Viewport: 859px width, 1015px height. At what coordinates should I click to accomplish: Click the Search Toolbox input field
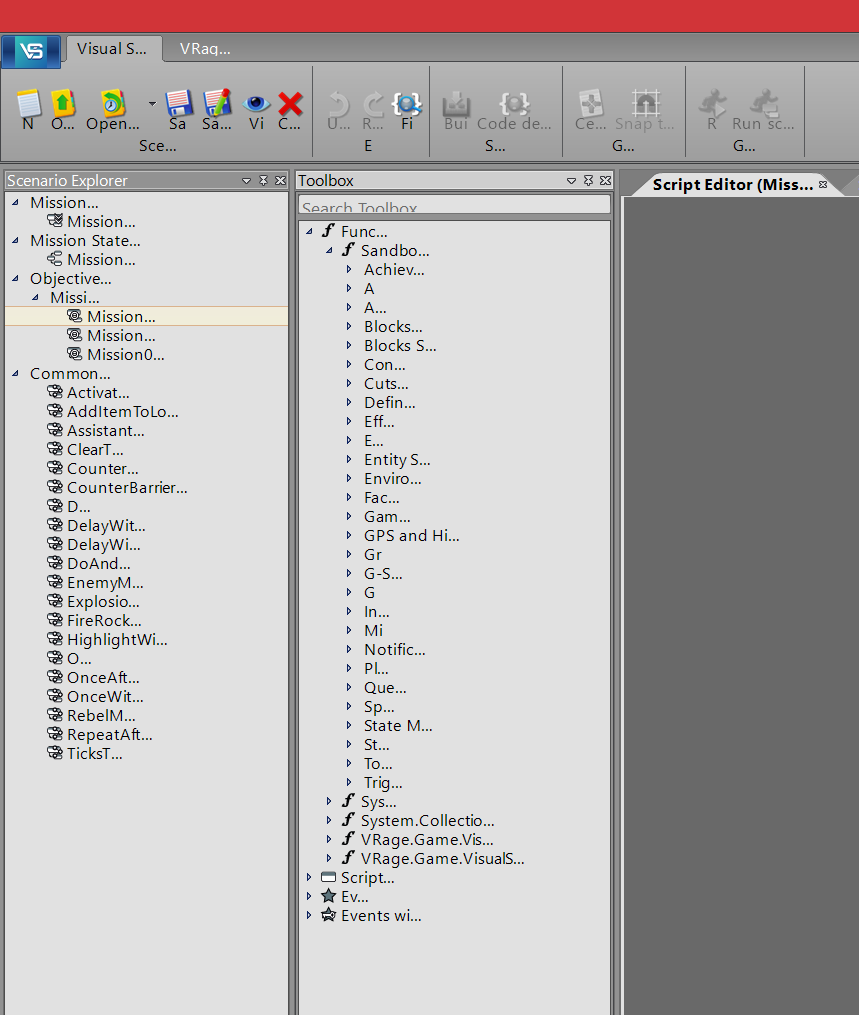(x=454, y=207)
